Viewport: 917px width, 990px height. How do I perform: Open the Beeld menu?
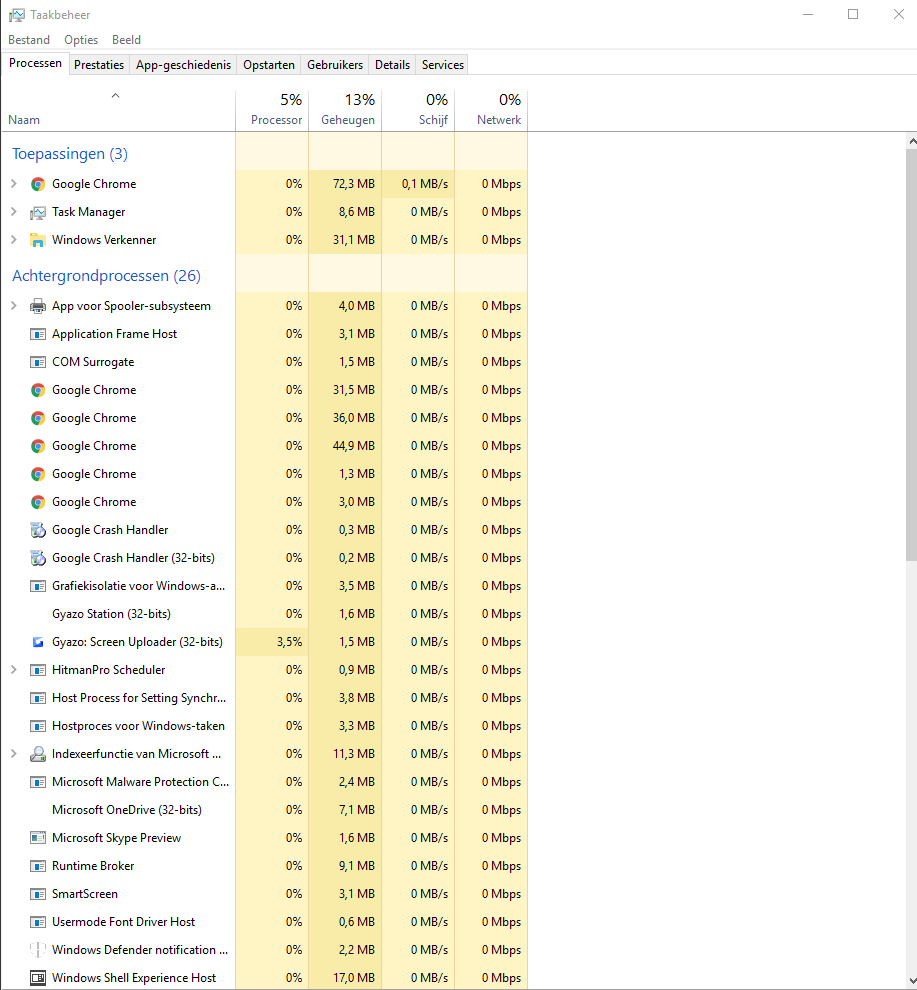(x=126, y=40)
